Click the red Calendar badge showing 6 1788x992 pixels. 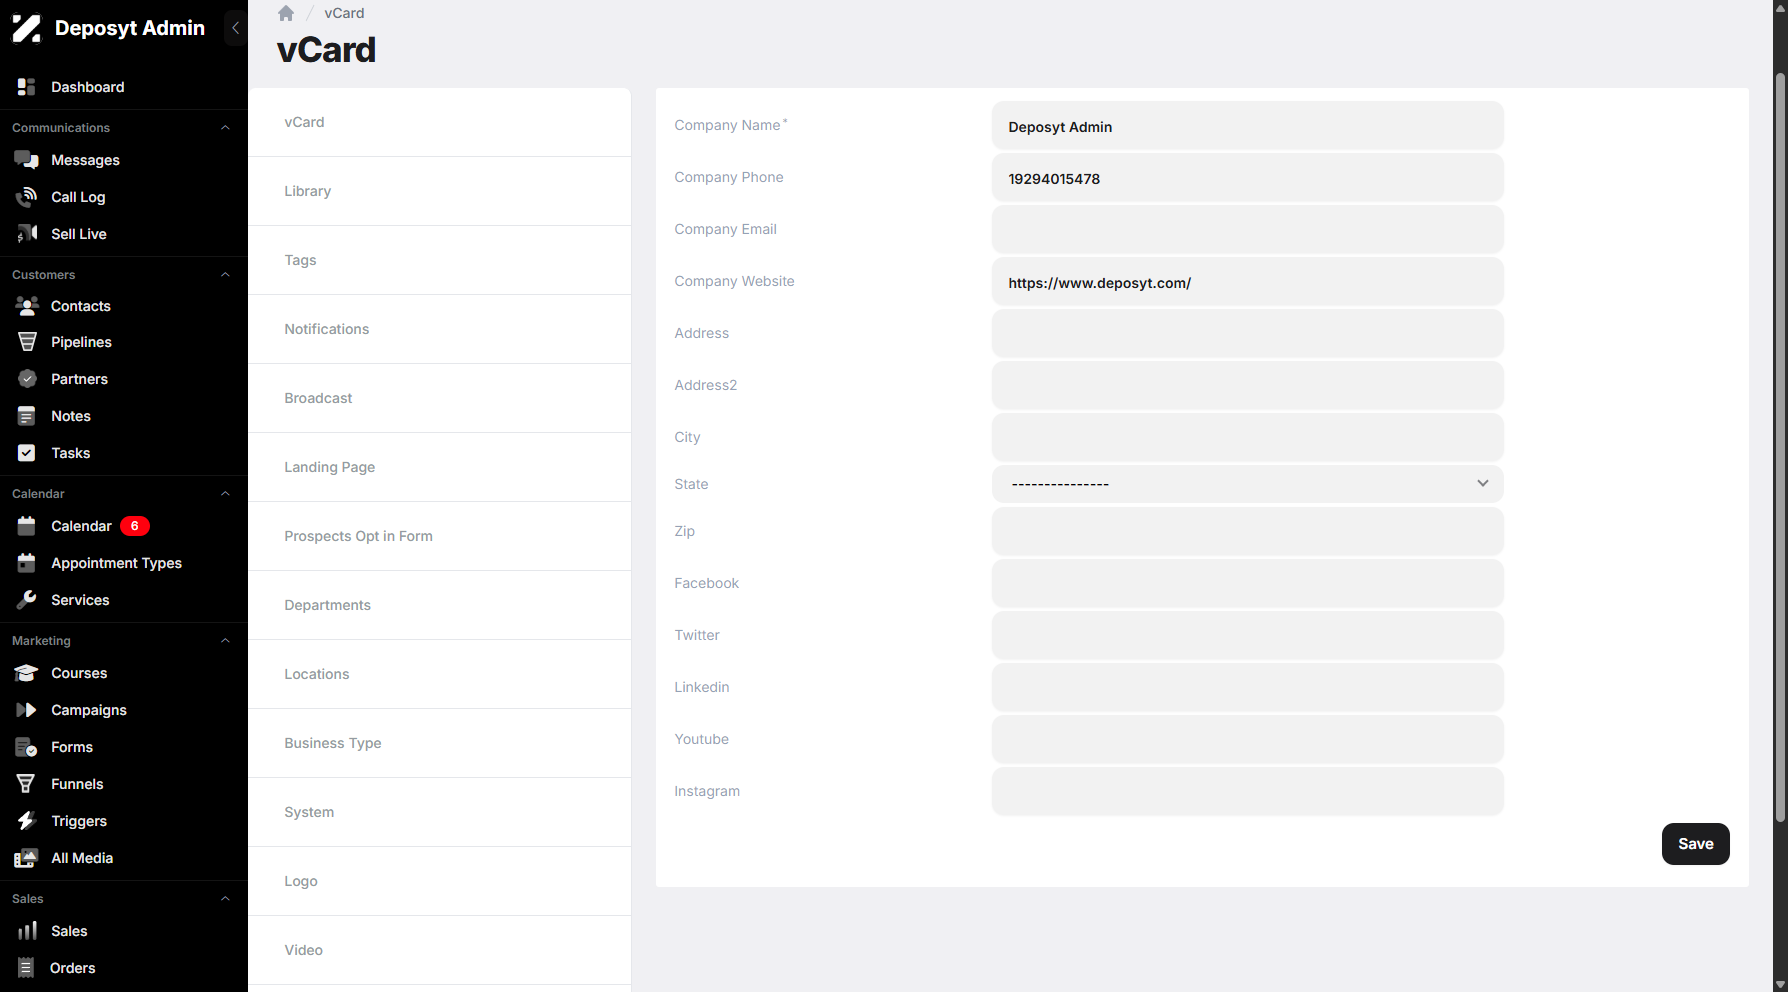point(135,526)
